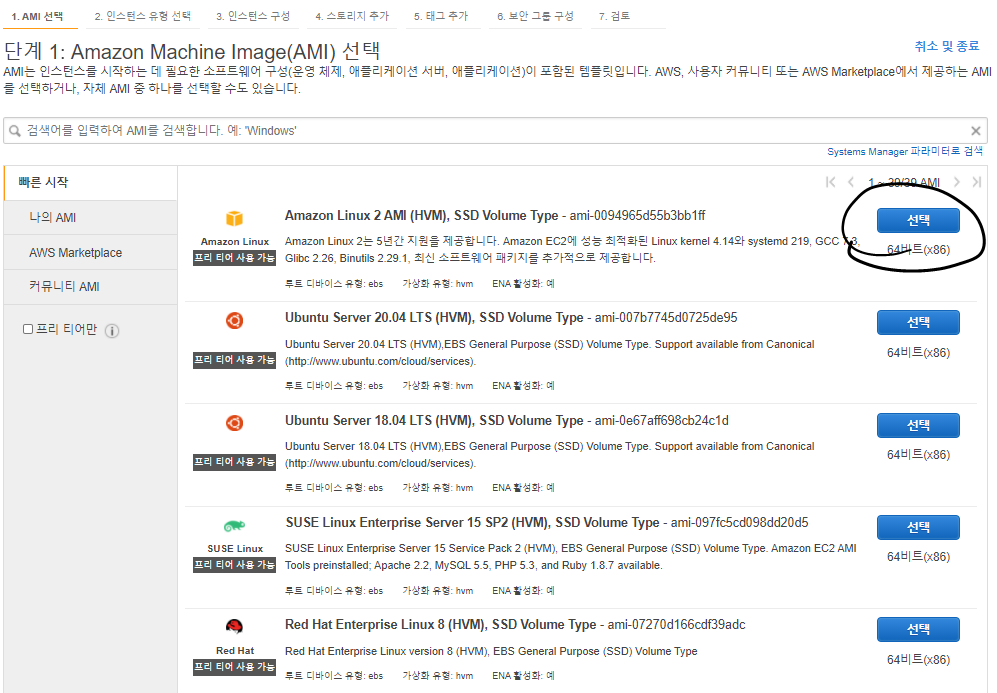Click 프리 티어 사용 가능 badge under Amazon Linux

235,258
